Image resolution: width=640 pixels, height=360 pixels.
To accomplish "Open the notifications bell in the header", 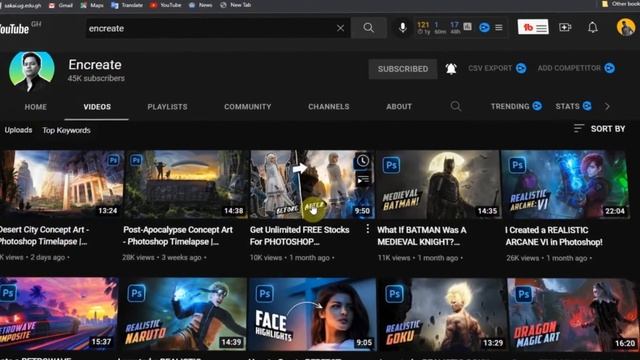I will (x=593, y=27).
